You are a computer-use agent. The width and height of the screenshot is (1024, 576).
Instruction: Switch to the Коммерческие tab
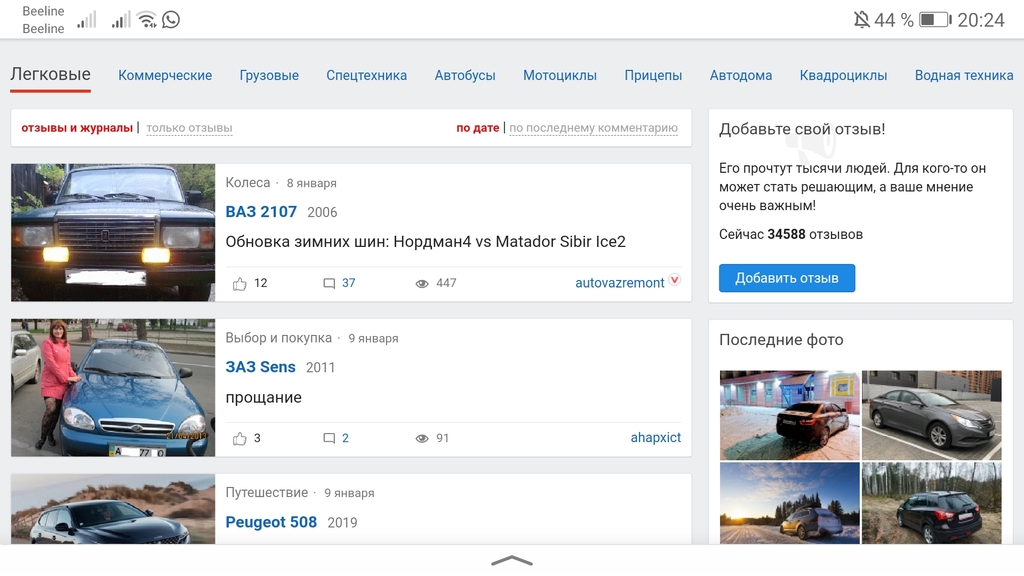click(x=165, y=76)
